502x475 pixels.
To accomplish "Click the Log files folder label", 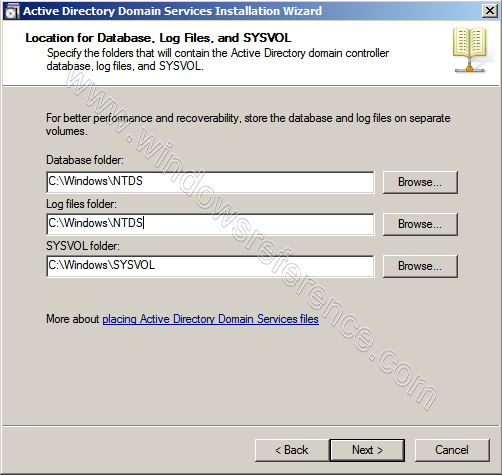I will click(81, 204).
